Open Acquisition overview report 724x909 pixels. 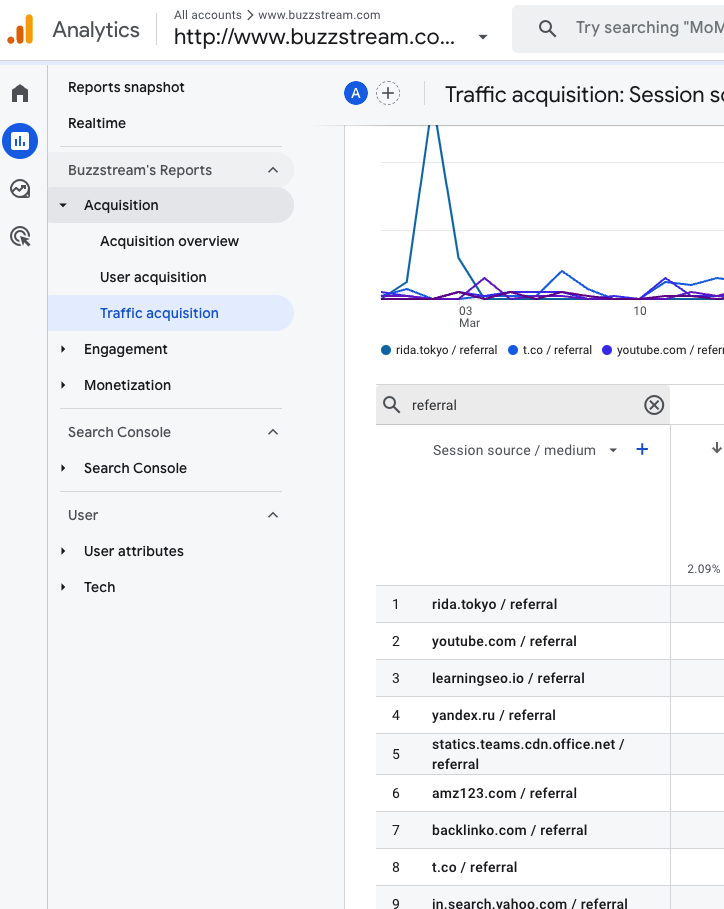(169, 241)
